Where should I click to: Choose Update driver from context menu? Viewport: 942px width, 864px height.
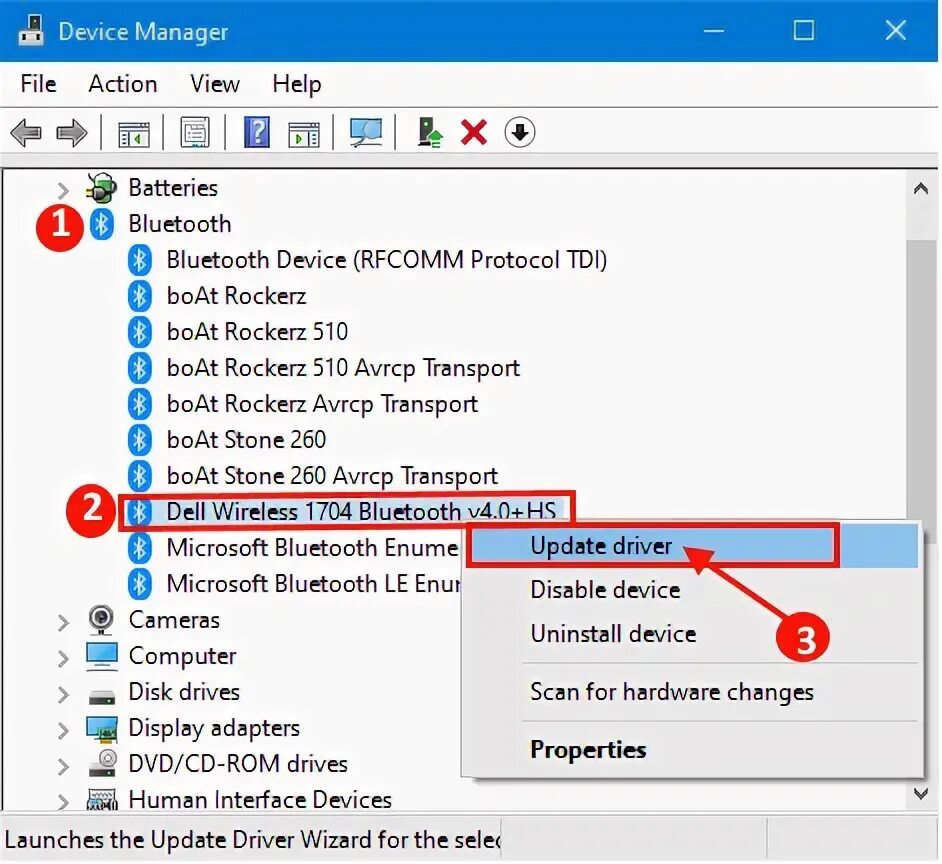(693, 546)
